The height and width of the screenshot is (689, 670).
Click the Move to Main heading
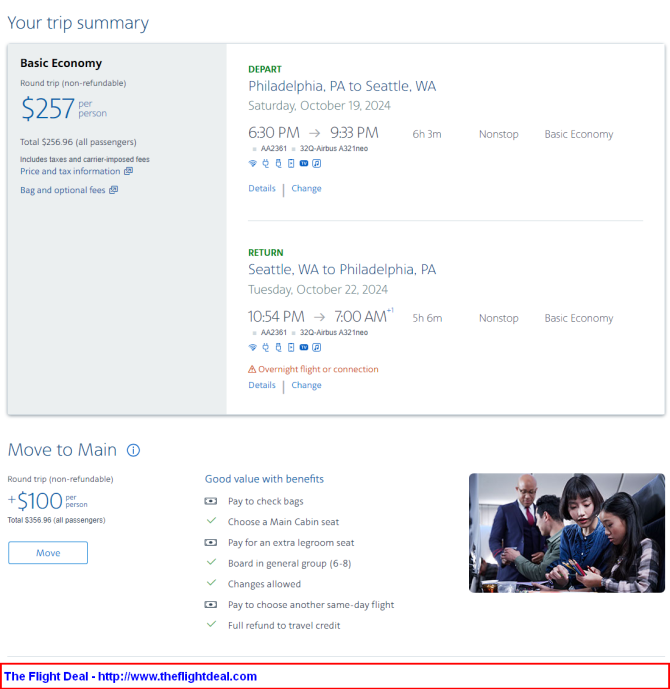(x=62, y=450)
